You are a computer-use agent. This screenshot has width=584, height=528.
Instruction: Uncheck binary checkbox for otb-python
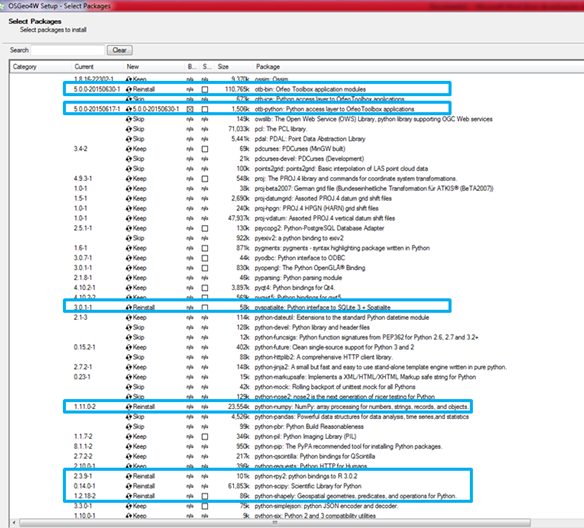(x=190, y=109)
